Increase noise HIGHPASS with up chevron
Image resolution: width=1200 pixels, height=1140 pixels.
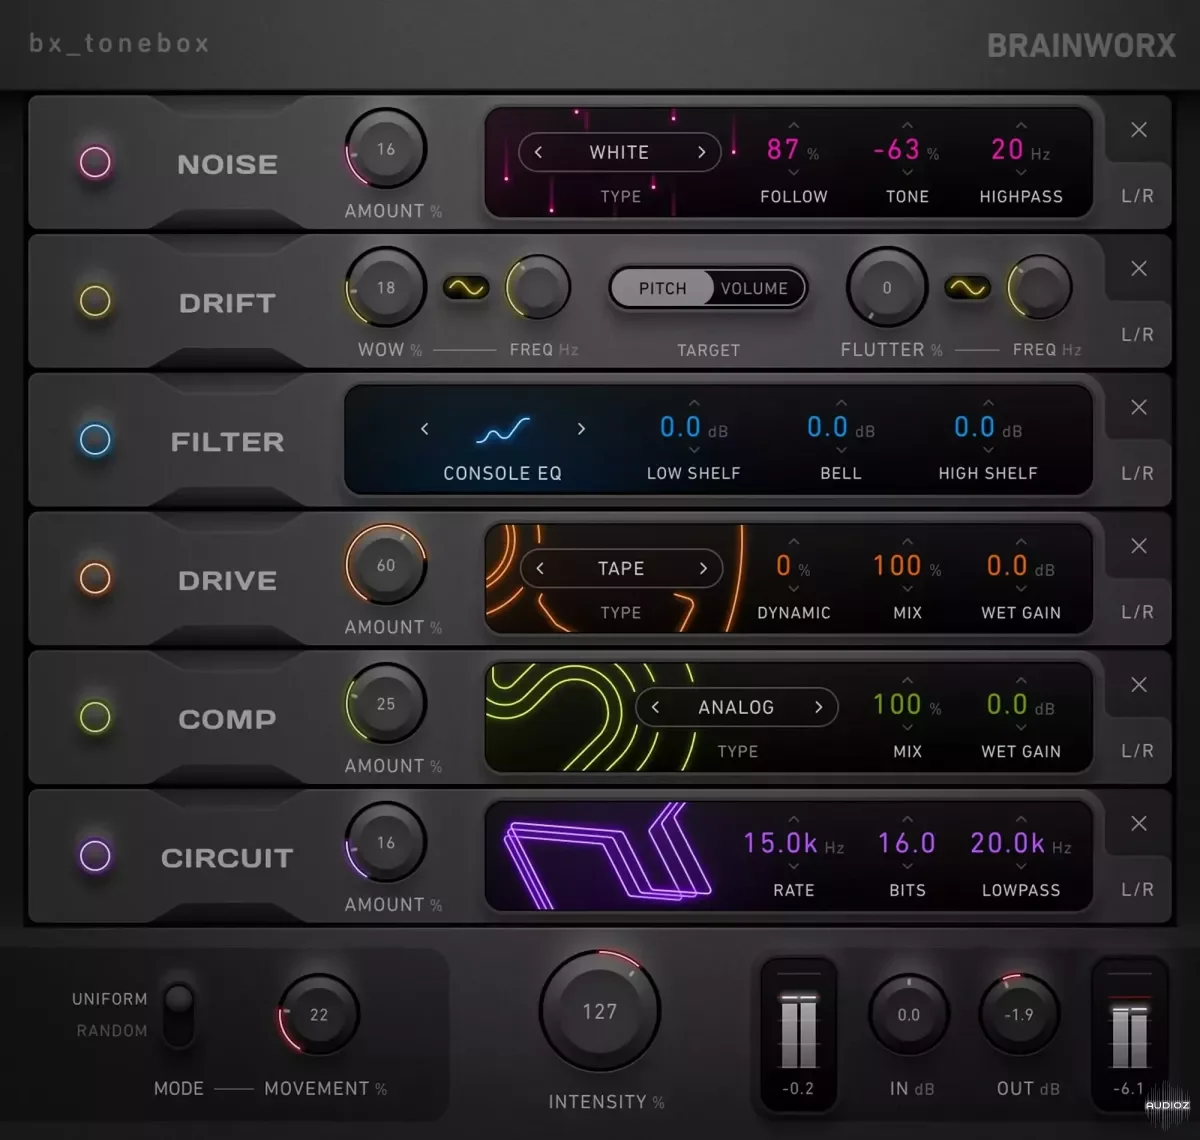[x=1021, y=126]
